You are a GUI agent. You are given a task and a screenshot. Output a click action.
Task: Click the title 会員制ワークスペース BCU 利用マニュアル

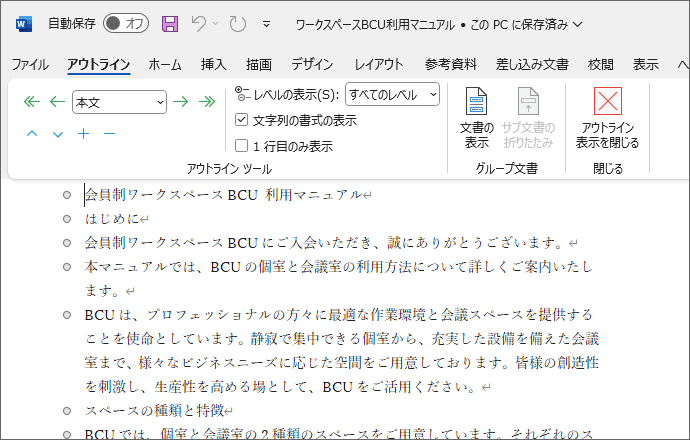(x=223, y=195)
